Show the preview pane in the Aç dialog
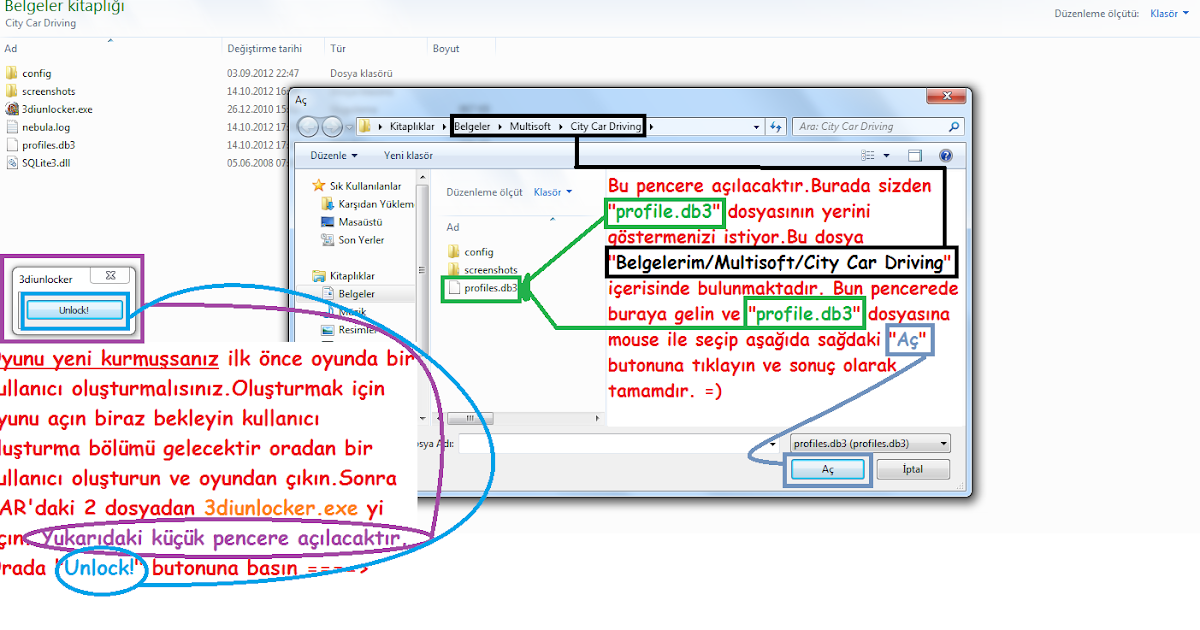 tap(914, 156)
